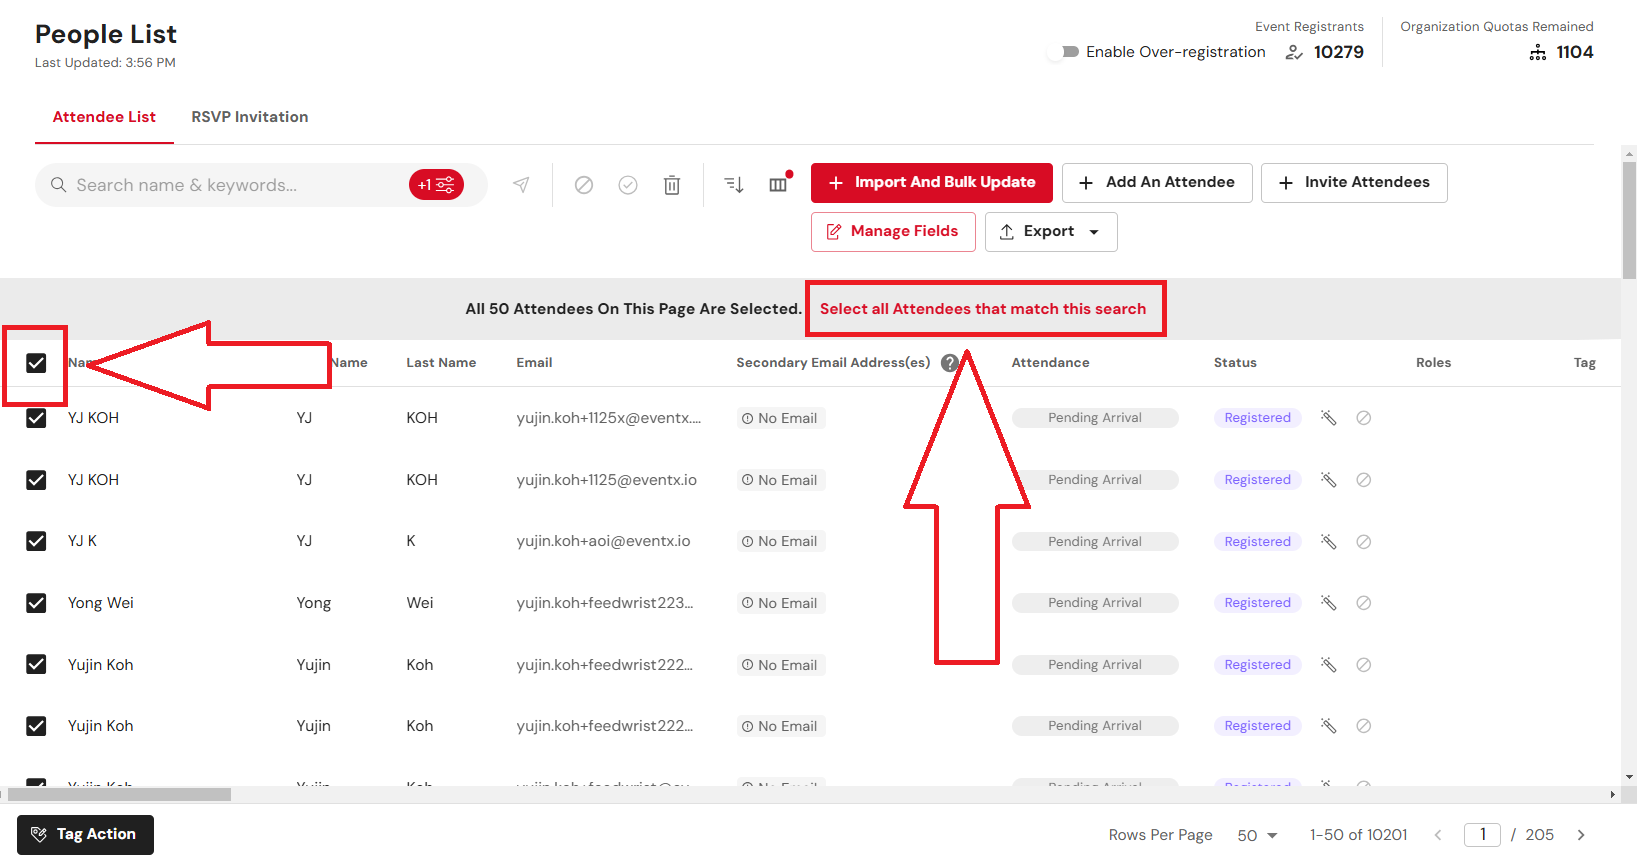Click the name Yong Wei
1637x859 pixels.
(x=101, y=603)
